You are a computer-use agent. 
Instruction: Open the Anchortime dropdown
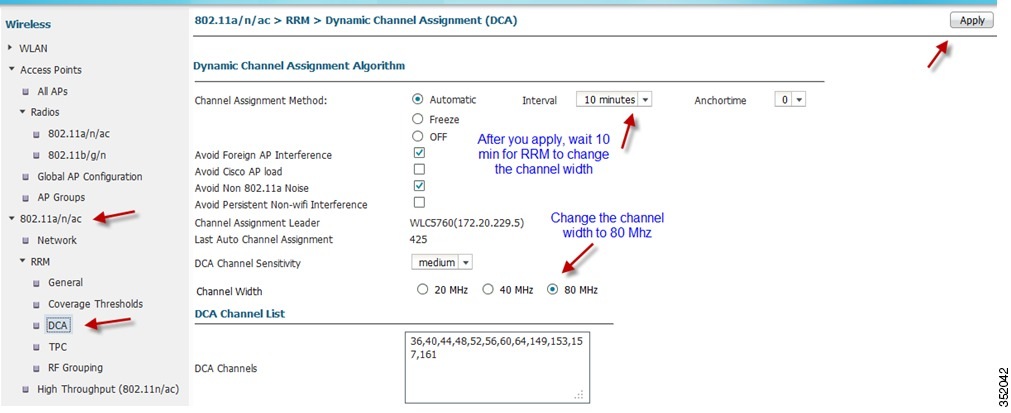coord(790,100)
